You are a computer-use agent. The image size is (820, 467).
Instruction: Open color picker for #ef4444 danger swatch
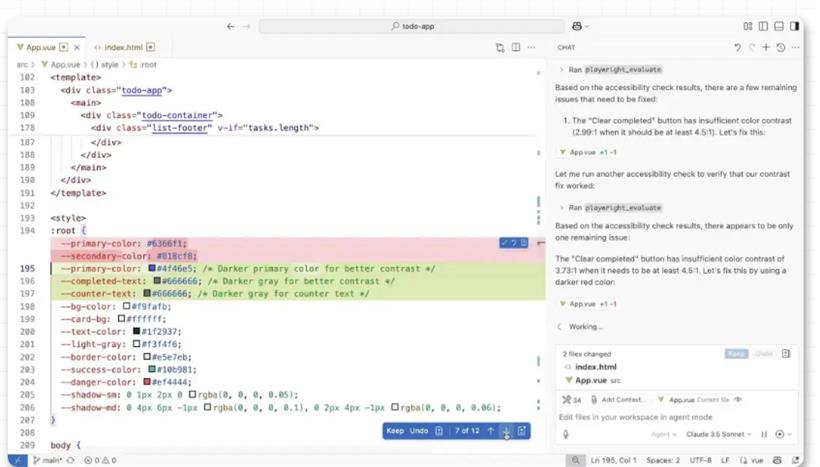click(147, 382)
